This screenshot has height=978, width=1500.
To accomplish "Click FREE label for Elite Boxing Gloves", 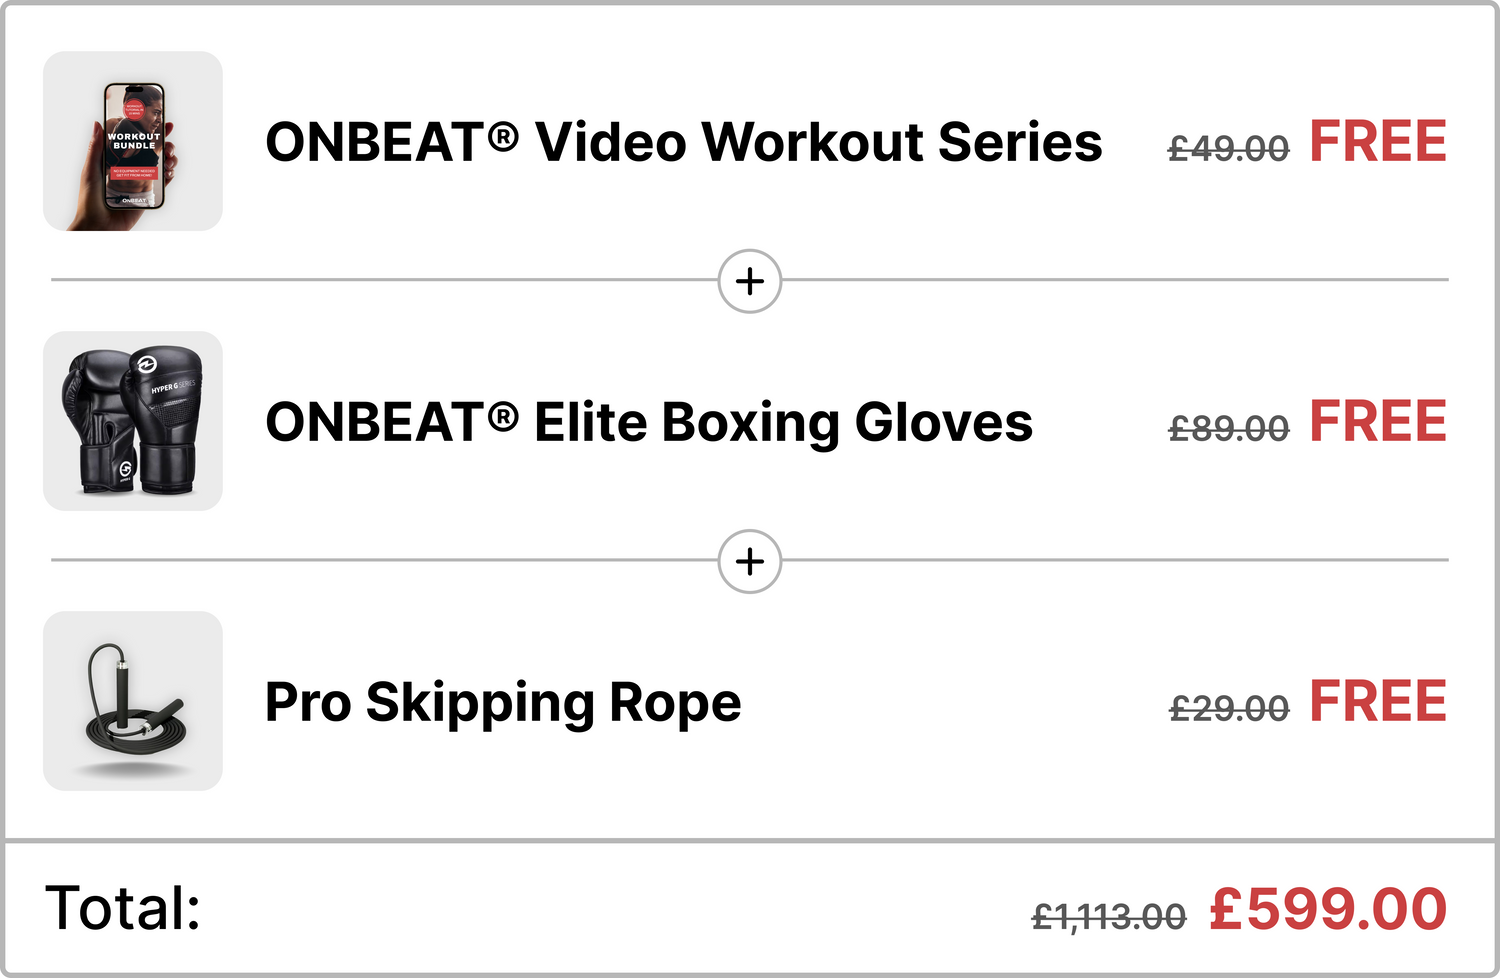I will click(x=1378, y=421).
